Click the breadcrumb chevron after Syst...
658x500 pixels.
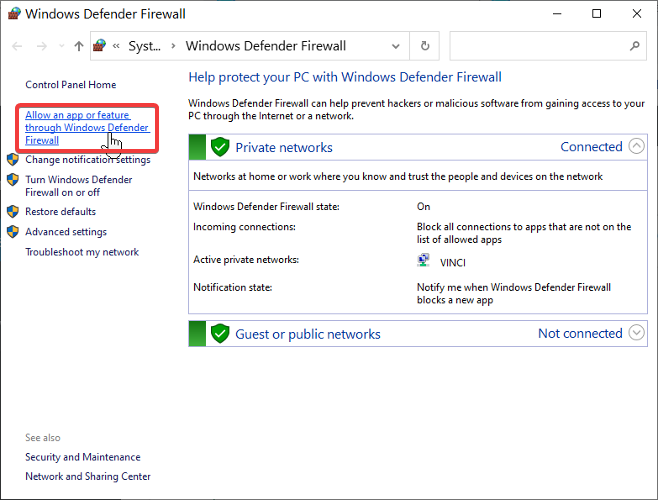173,46
